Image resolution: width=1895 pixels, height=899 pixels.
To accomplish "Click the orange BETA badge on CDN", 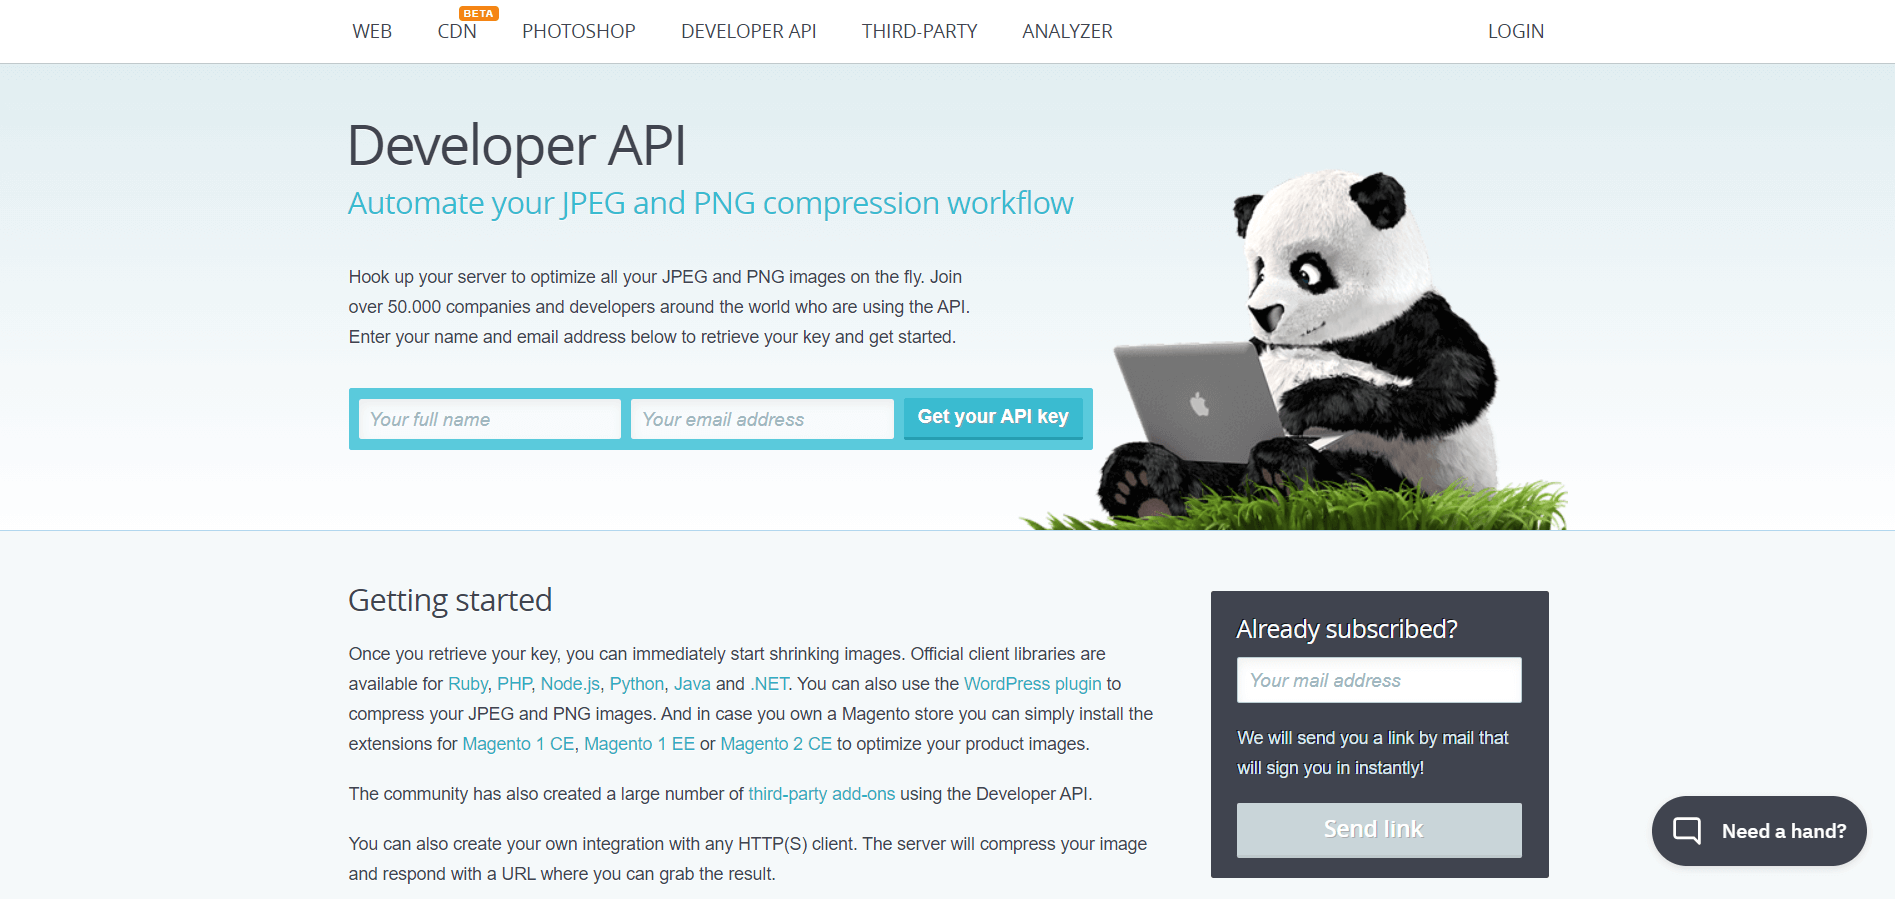I will coord(478,13).
